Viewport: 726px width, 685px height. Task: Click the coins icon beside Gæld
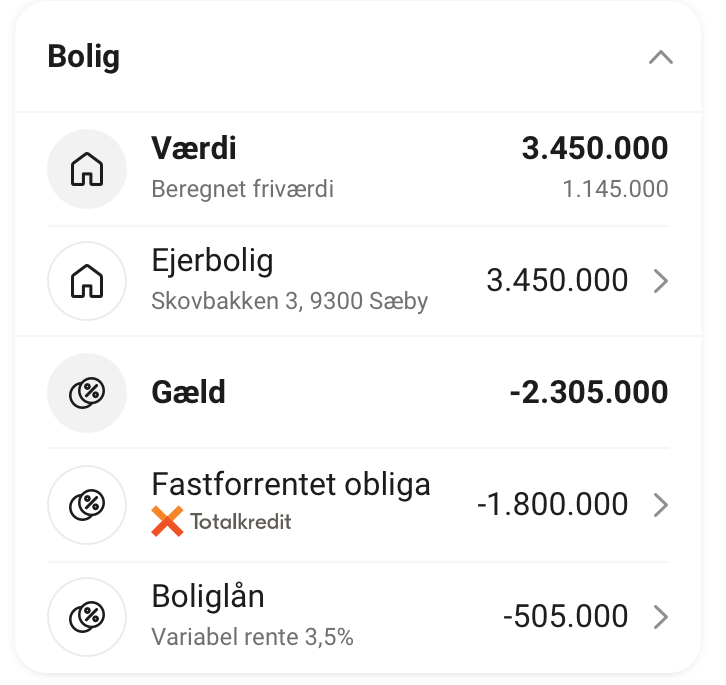pos(87,393)
